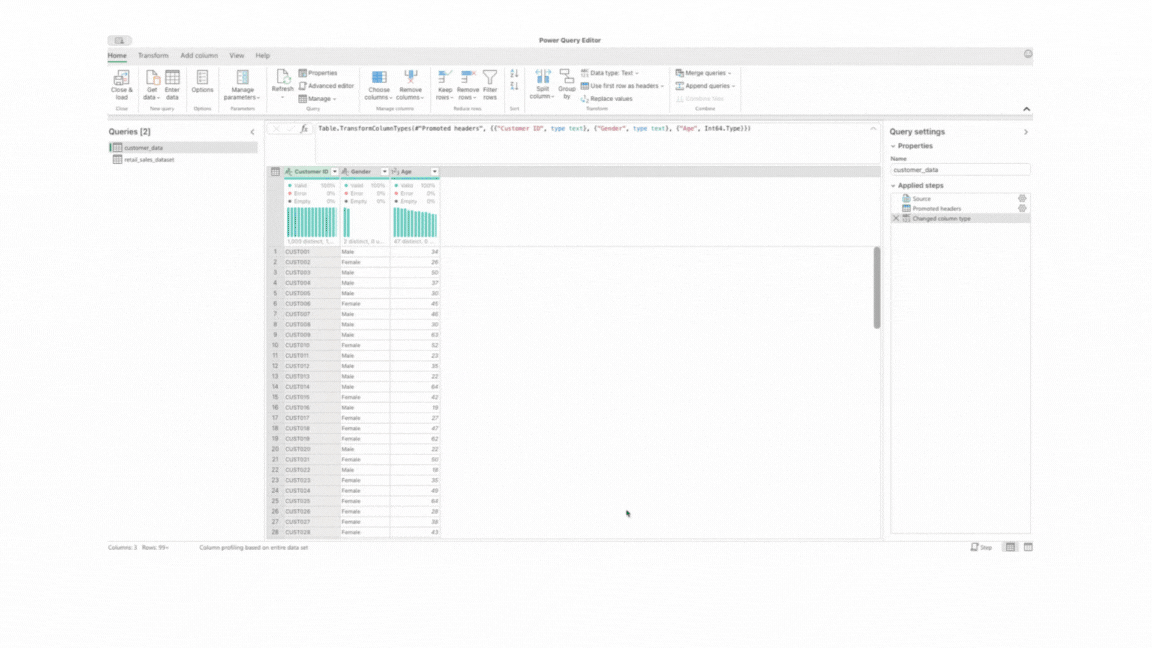Image resolution: width=1152 pixels, height=648 pixels.
Task: Sort ascending with A-Z icon
Action: pos(514,73)
